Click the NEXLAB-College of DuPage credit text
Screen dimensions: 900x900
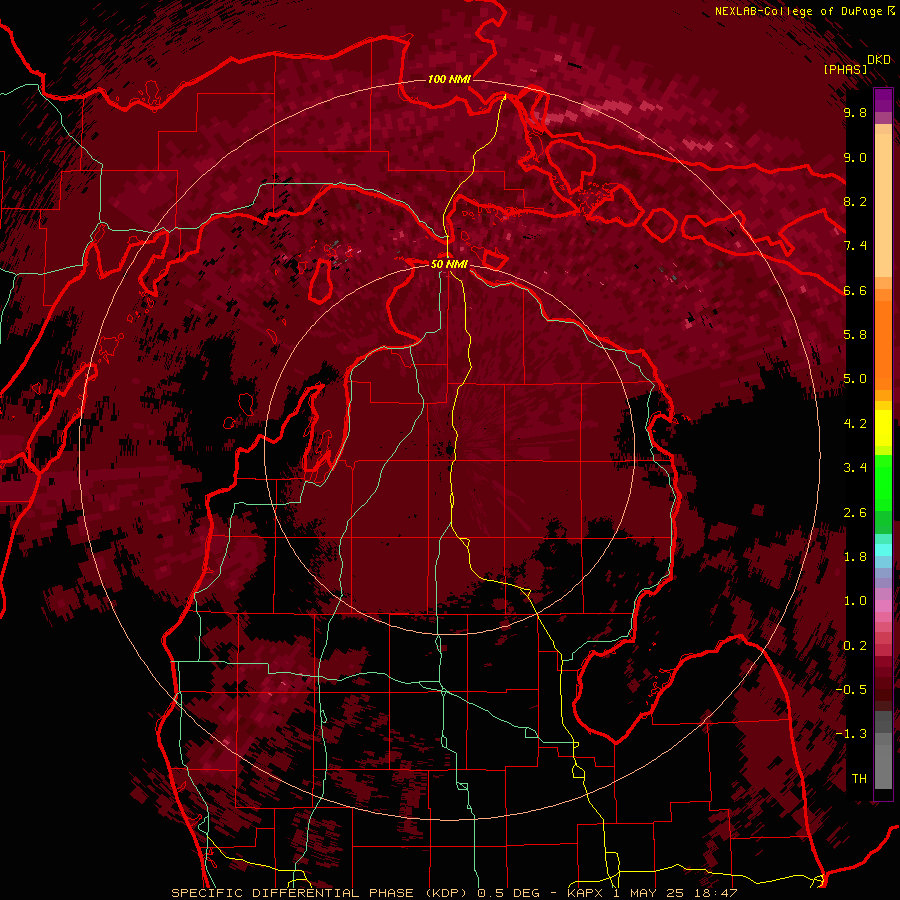[800, 11]
